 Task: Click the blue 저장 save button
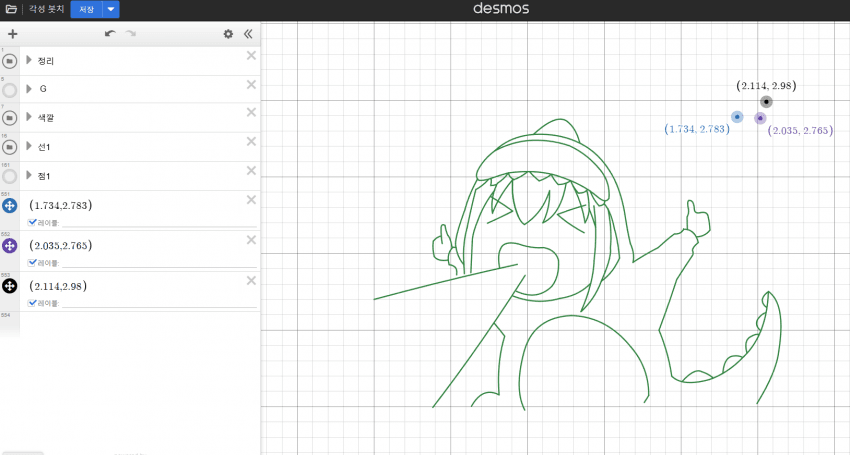pos(86,9)
